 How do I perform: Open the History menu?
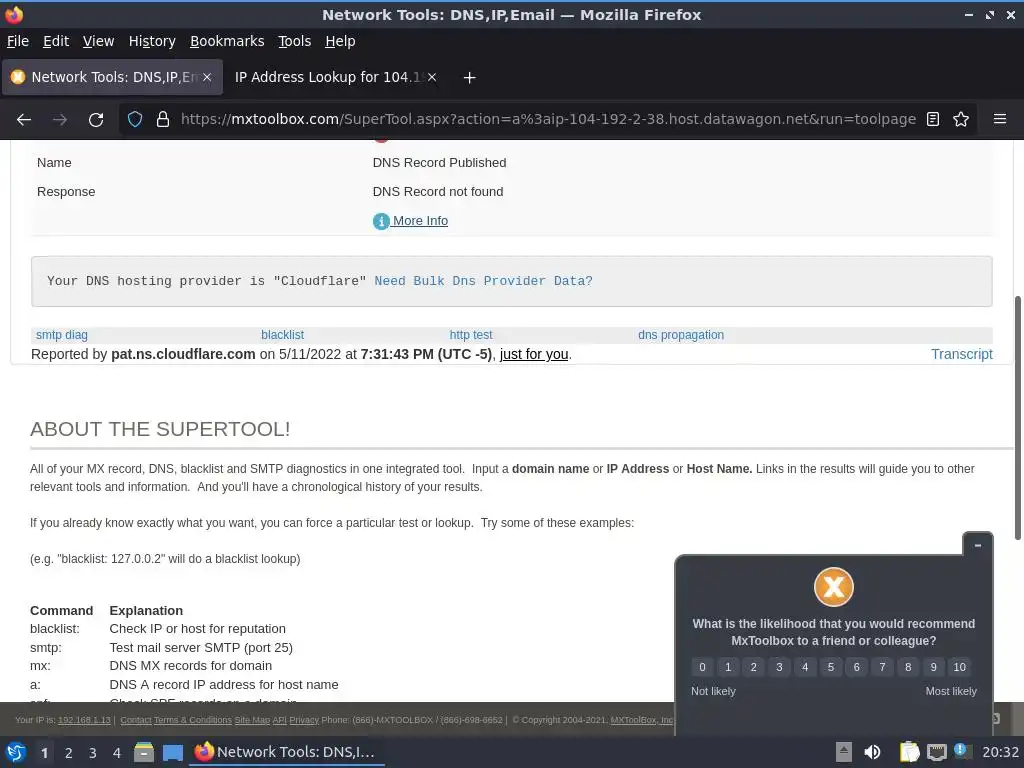(x=152, y=41)
